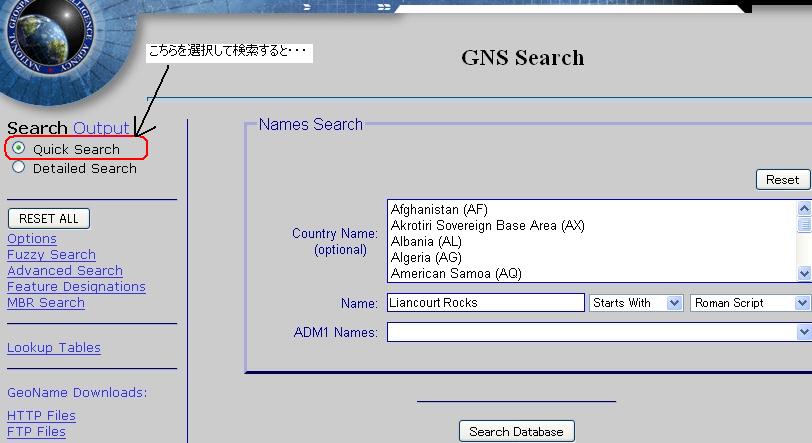Click the country list scroll up arrow
Image resolution: width=812 pixels, height=443 pixels.
[x=804, y=208]
